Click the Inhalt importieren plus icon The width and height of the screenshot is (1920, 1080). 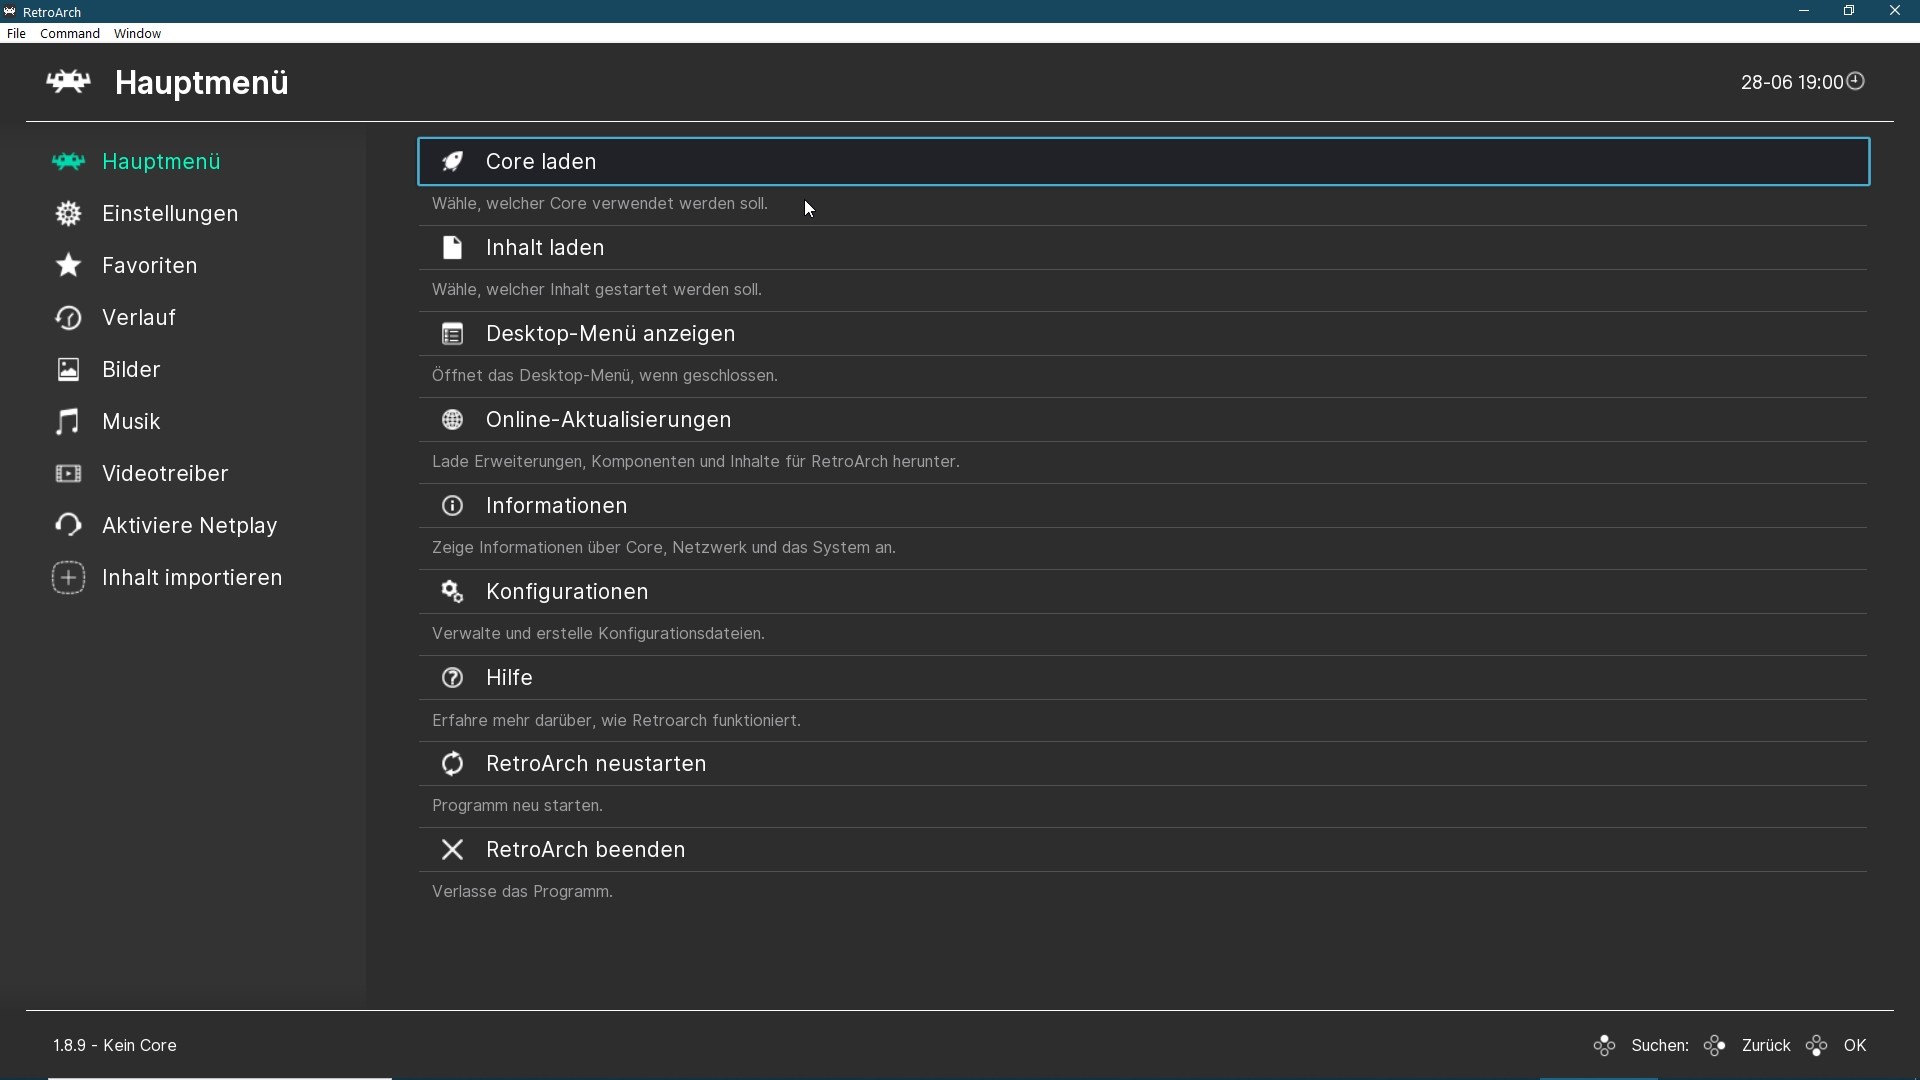pyautogui.click(x=68, y=578)
